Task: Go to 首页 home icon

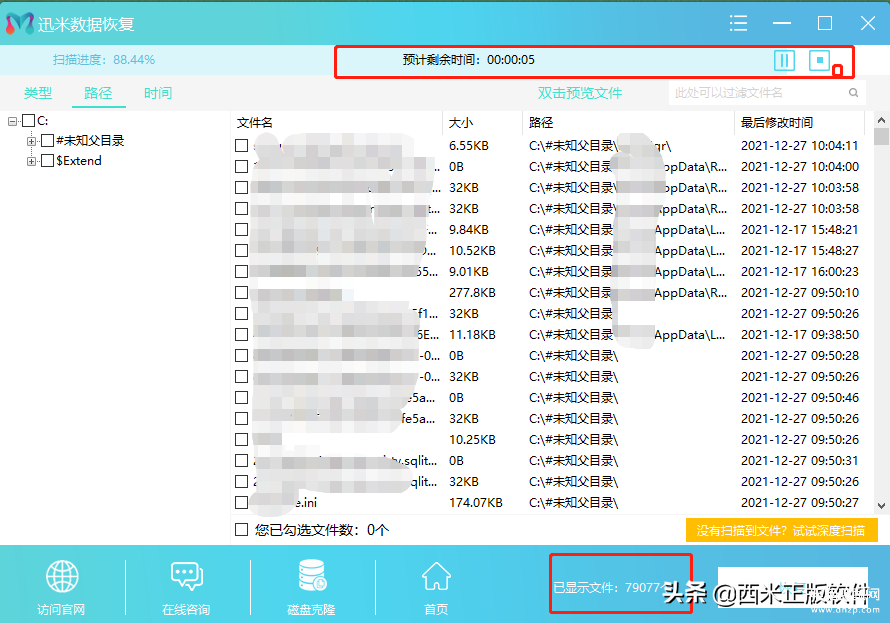Action: click(436, 576)
